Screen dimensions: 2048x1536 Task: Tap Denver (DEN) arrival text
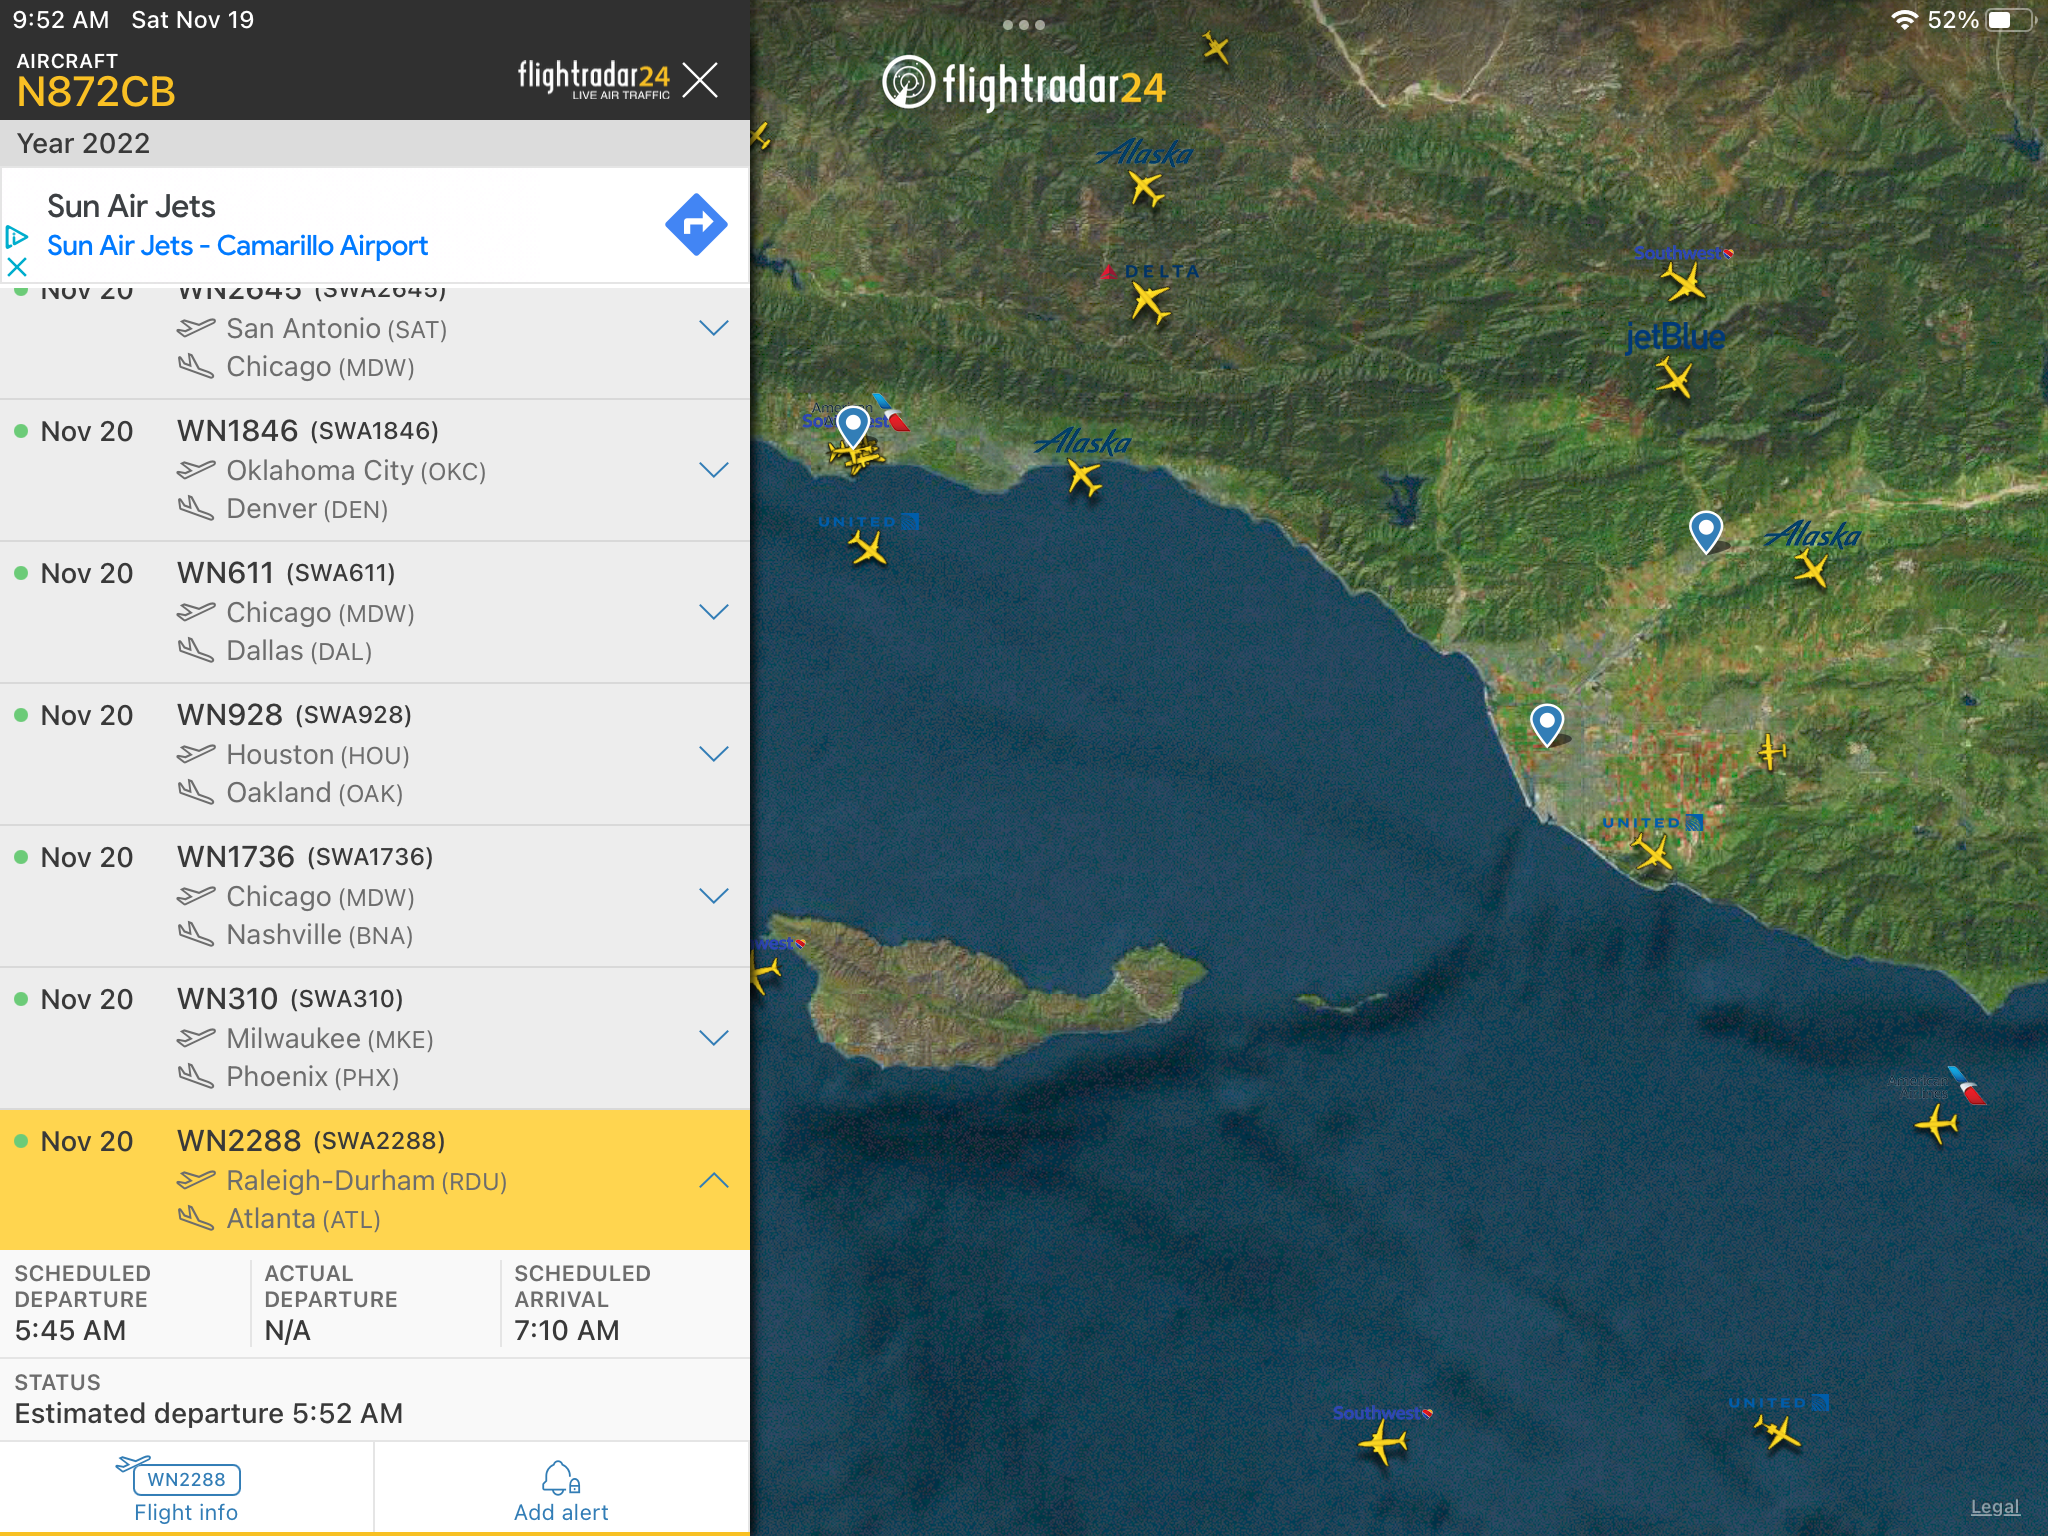pos(307,509)
